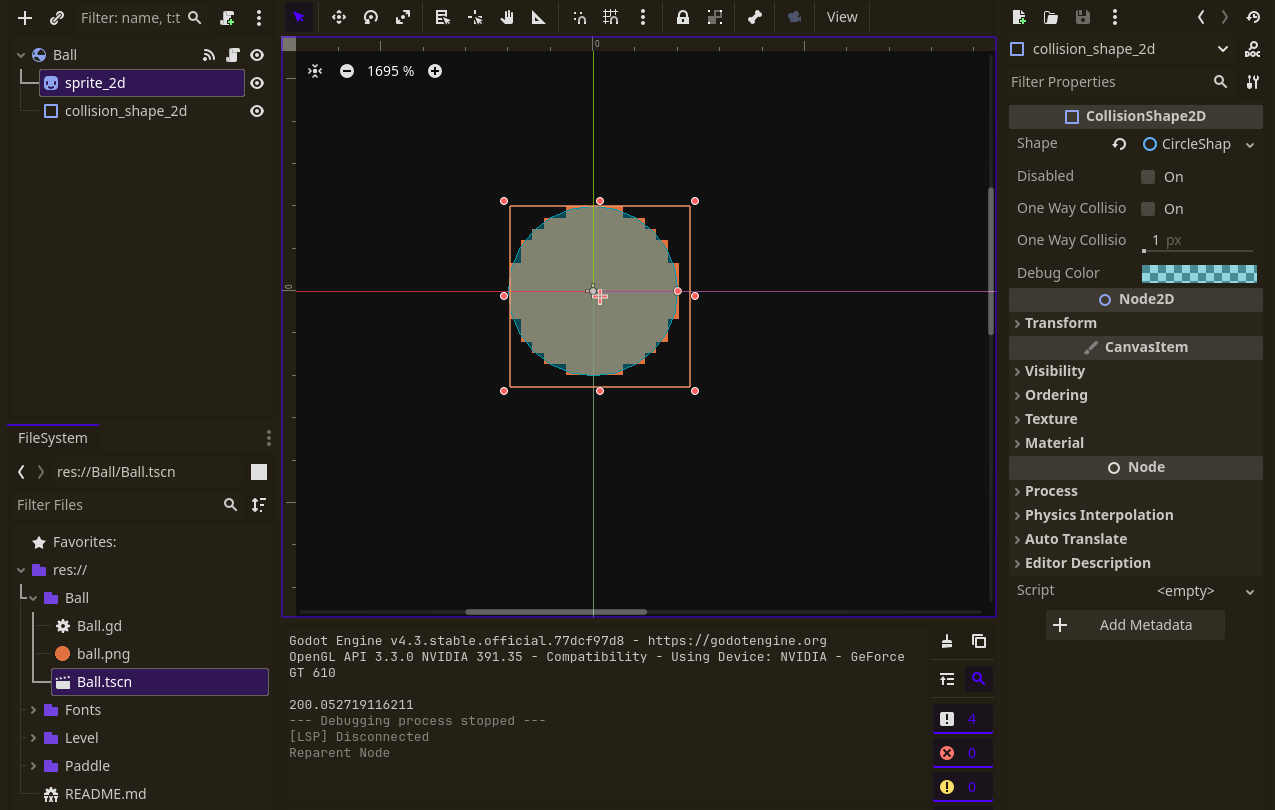Enable the Disabled checkbox in CollisionShape2D

click(1146, 176)
